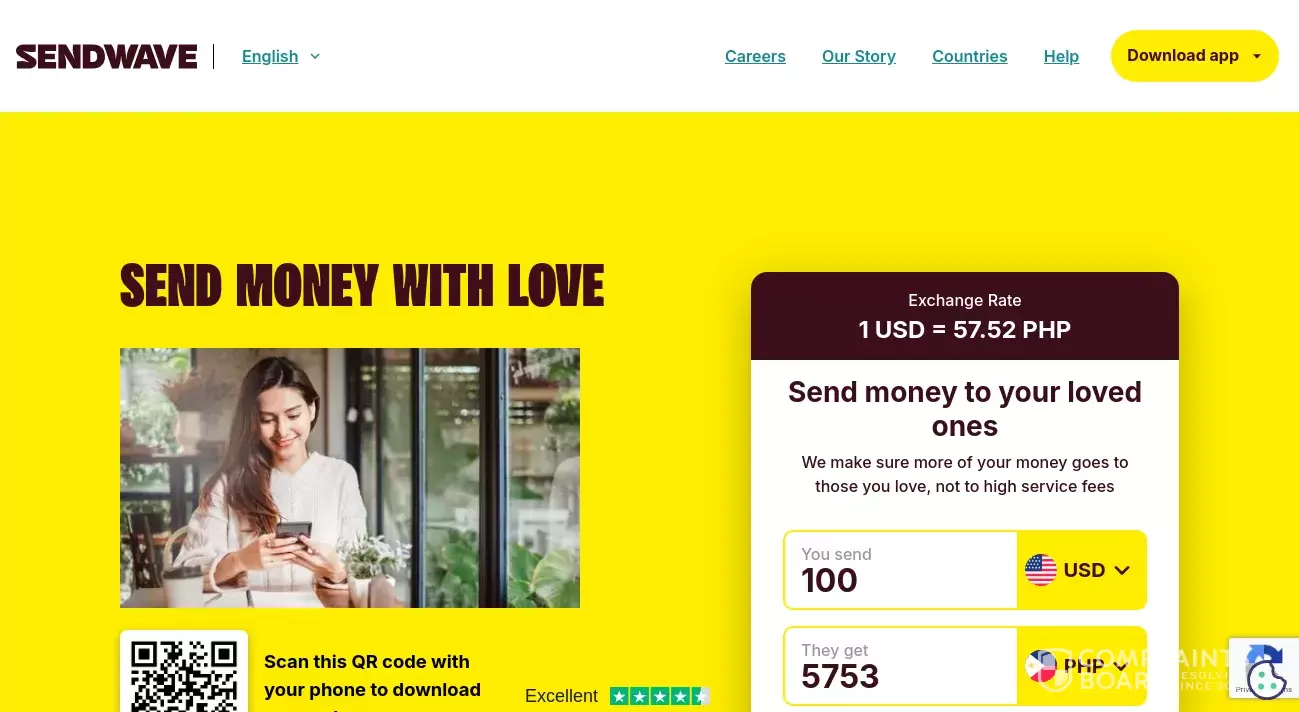Open the PHP currency selector
Image resolution: width=1299 pixels, height=712 pixels.
1081,666
